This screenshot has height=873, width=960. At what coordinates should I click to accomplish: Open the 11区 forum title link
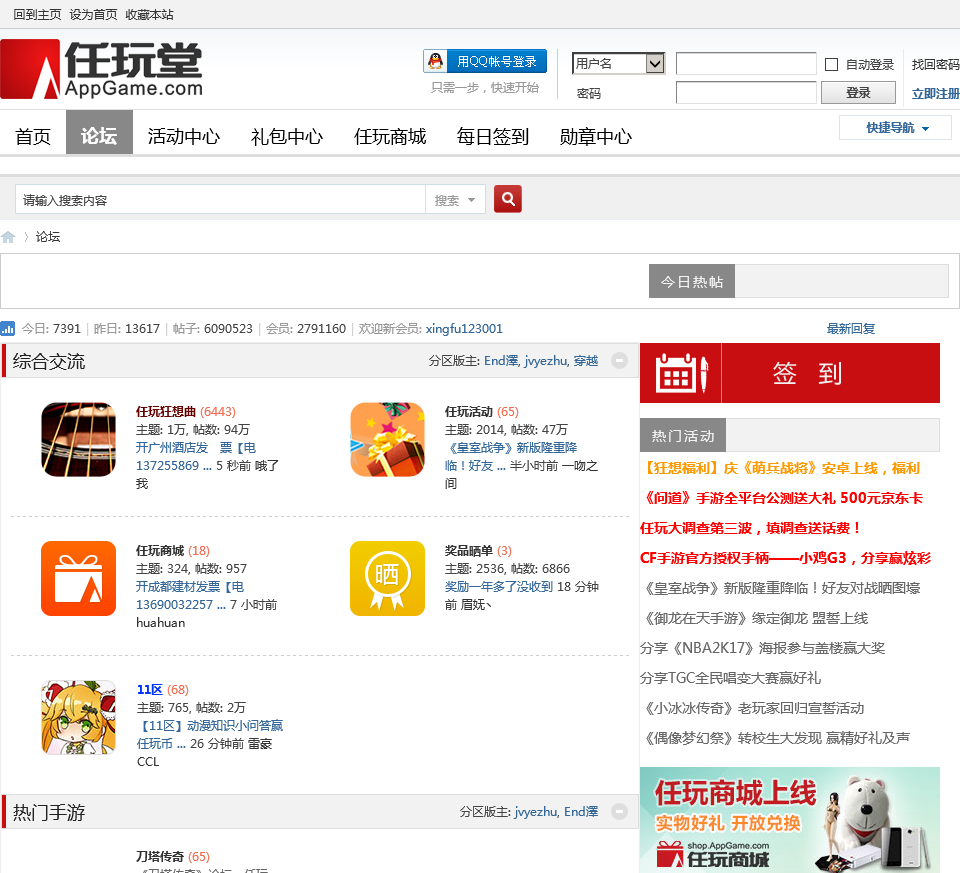(x=149, y=690)
